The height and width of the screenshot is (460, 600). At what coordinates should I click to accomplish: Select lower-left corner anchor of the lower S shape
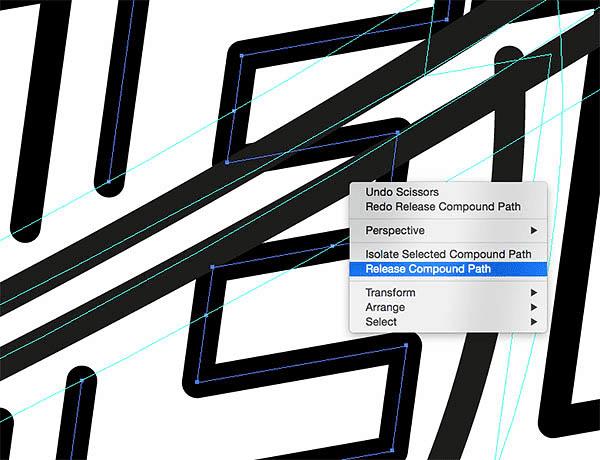197,382
